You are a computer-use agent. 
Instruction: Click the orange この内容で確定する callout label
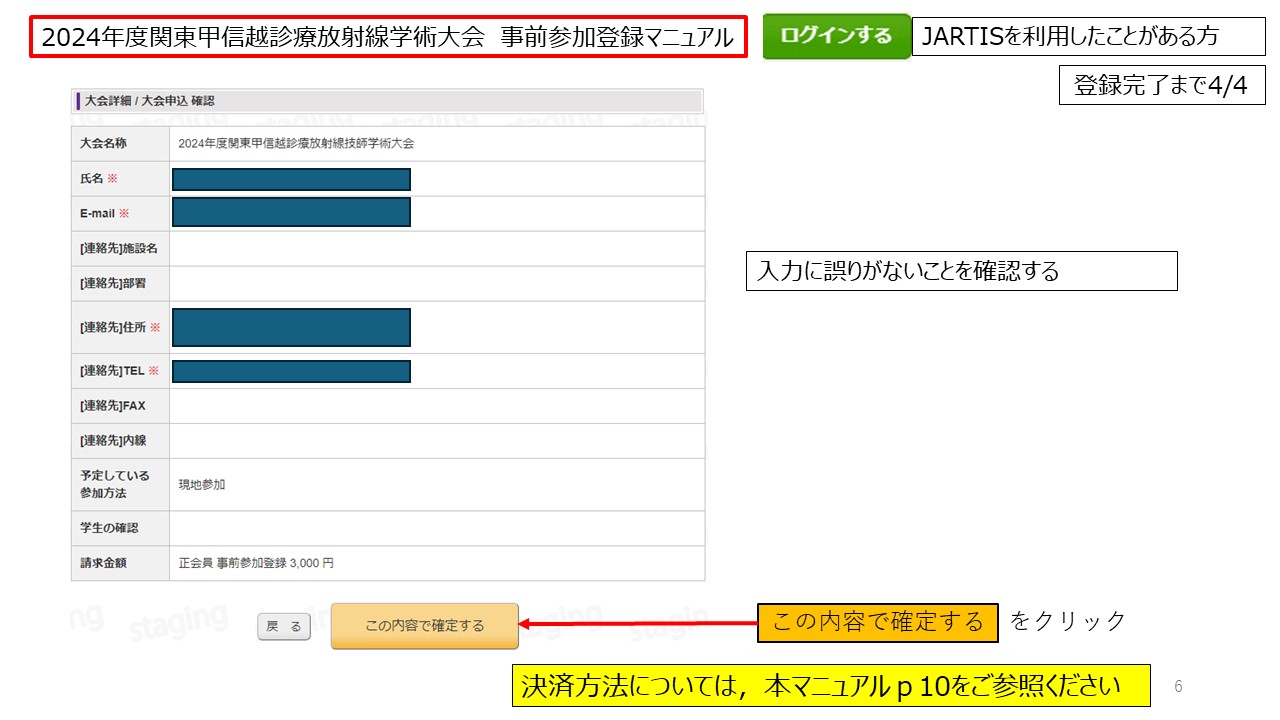click(x=878, y=622)
